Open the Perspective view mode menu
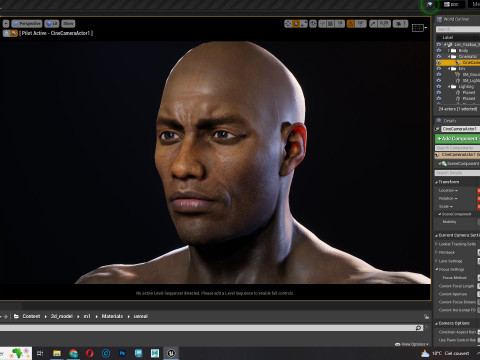This screenshot has width=480, height=360. (x=27, y=24)
